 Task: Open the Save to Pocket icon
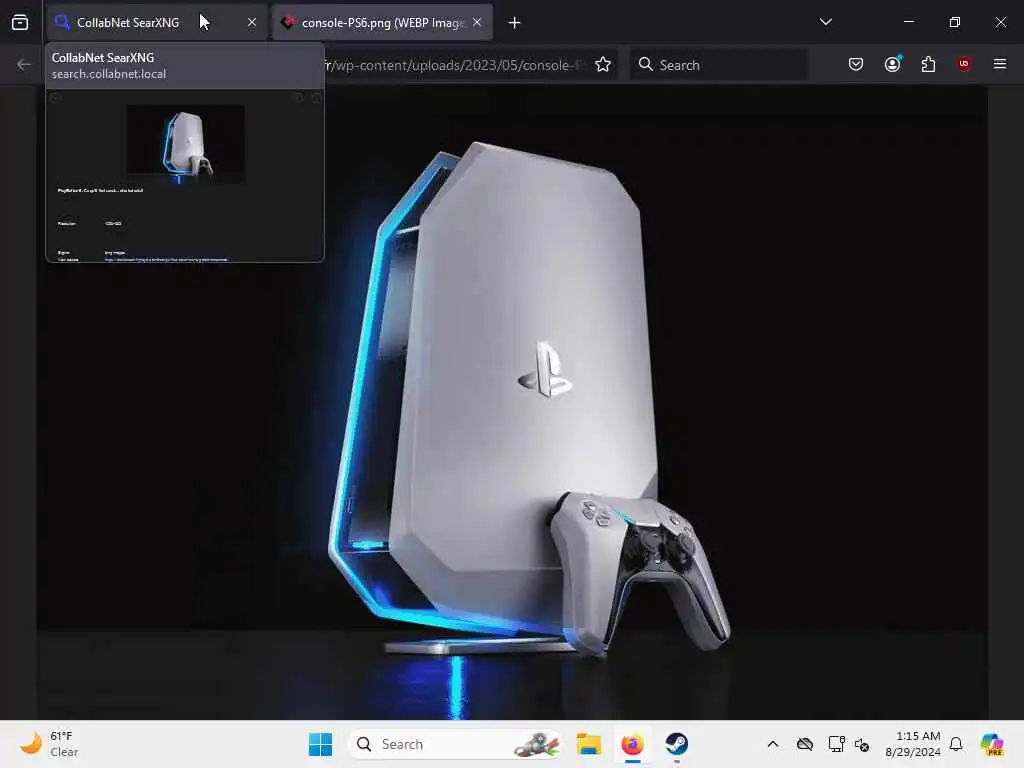(856, 64)
